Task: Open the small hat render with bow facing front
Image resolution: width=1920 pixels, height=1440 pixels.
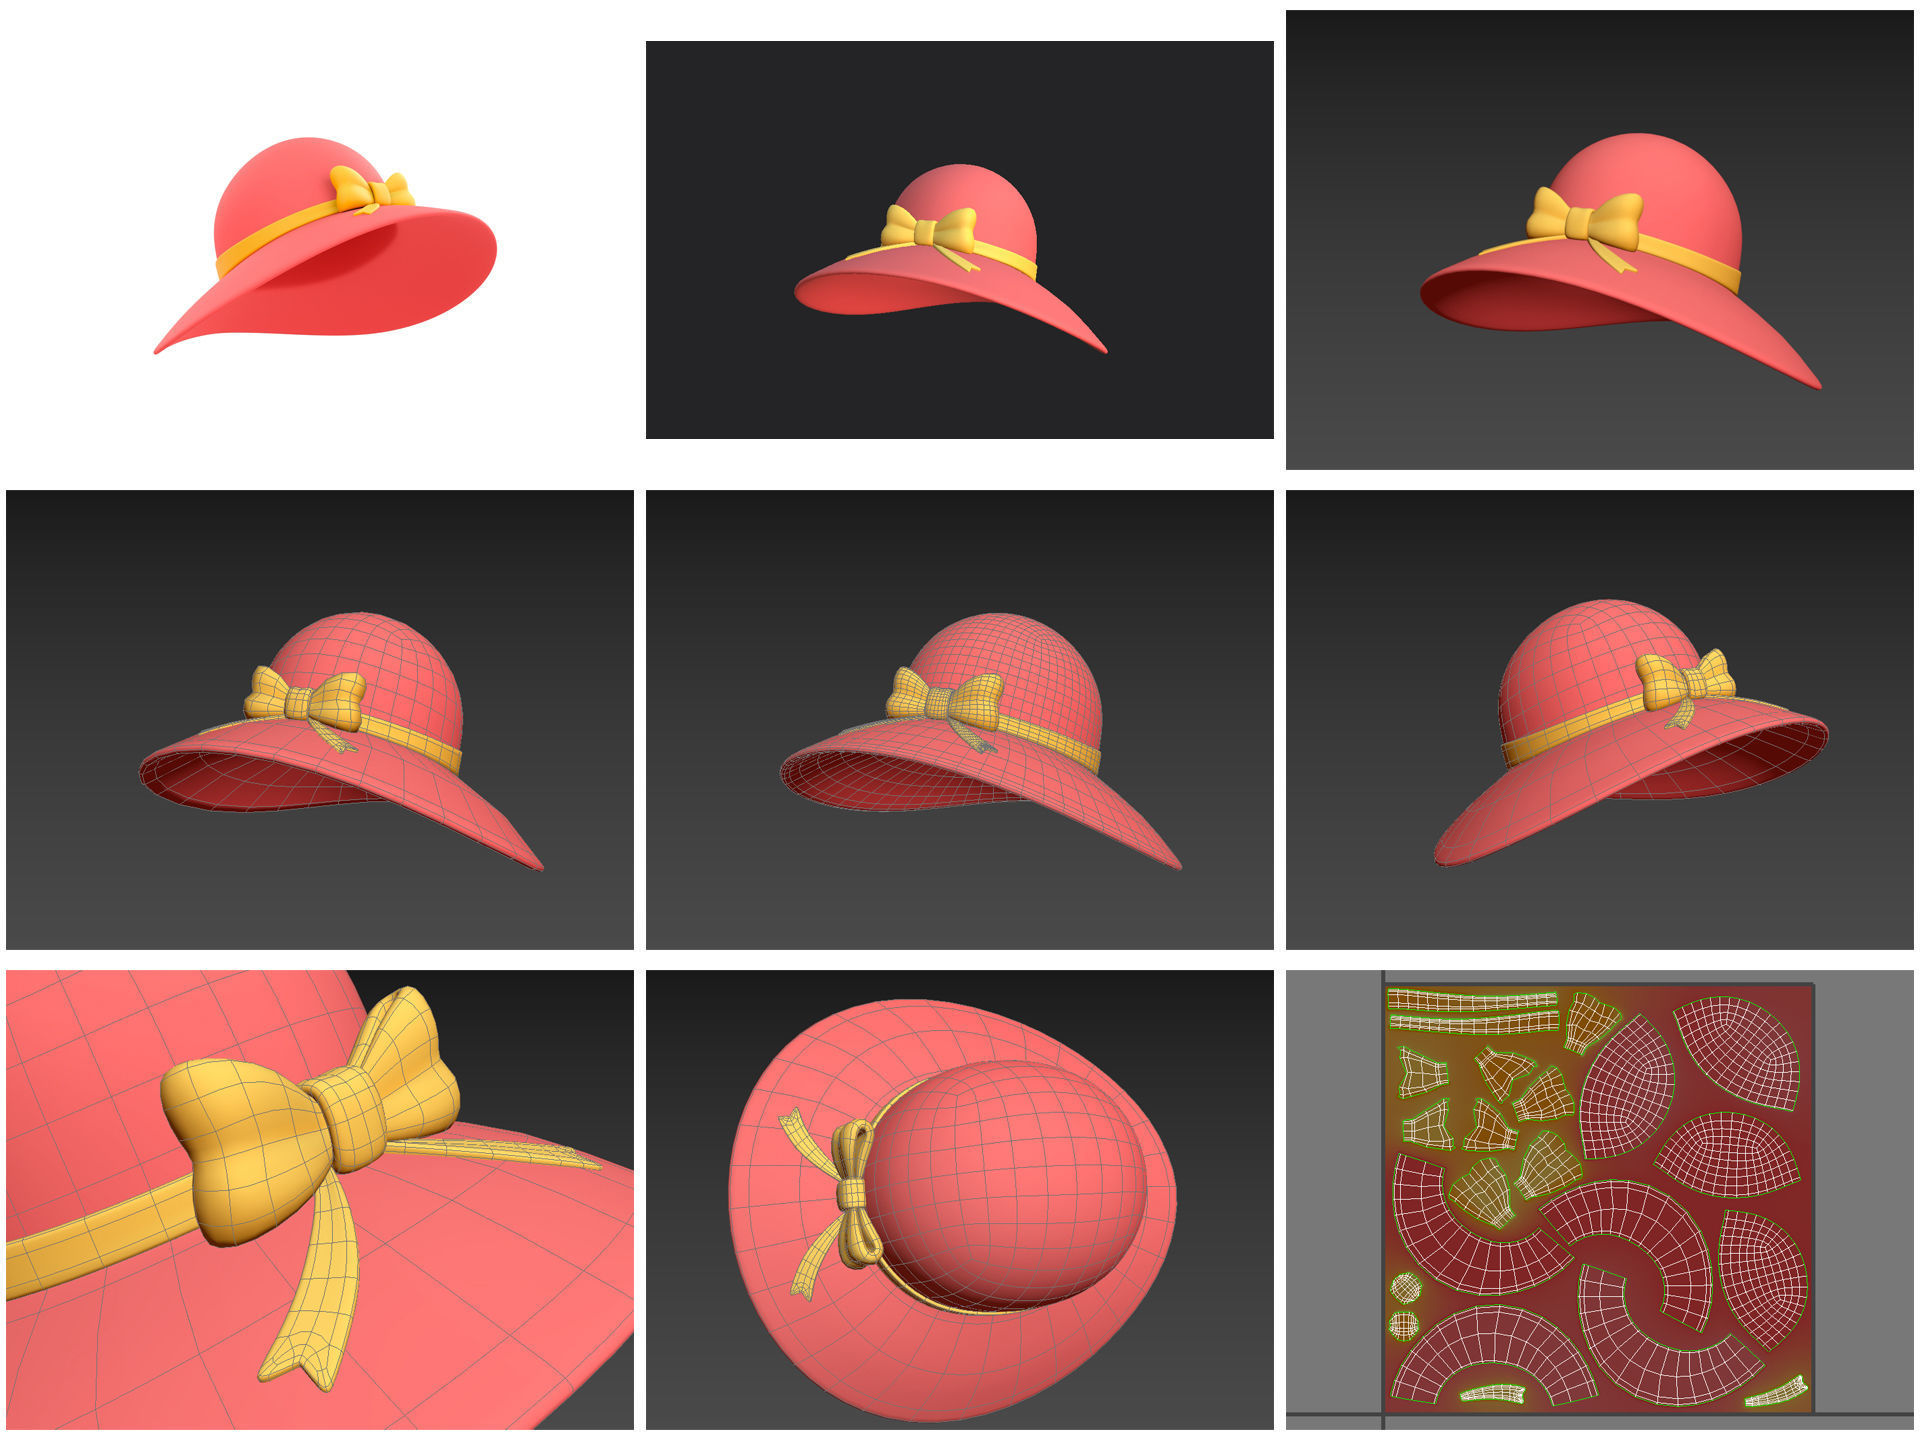Action: click(x=960, y=240)
